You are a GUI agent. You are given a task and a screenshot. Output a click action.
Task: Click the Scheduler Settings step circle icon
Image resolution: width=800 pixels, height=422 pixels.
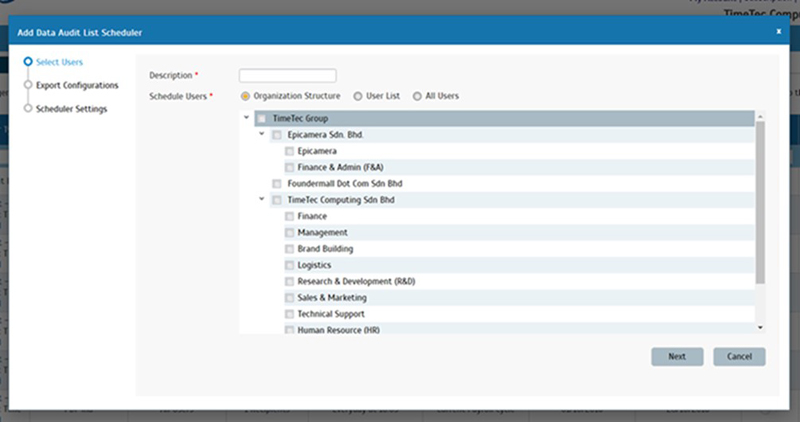28,108
